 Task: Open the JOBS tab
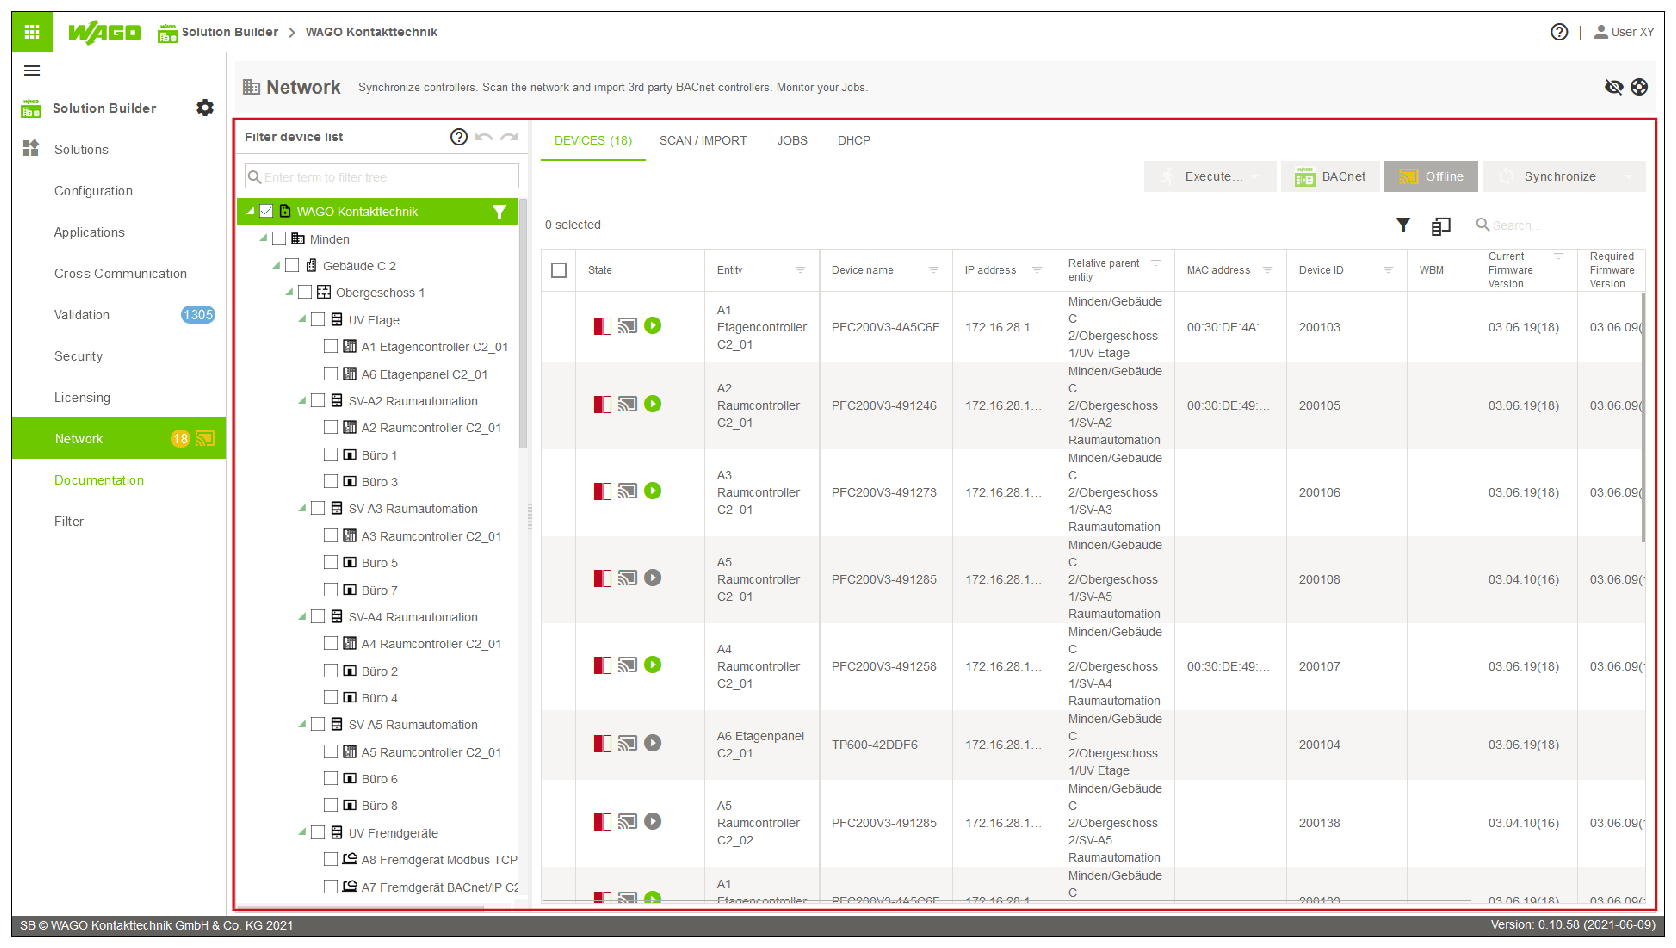792,141
